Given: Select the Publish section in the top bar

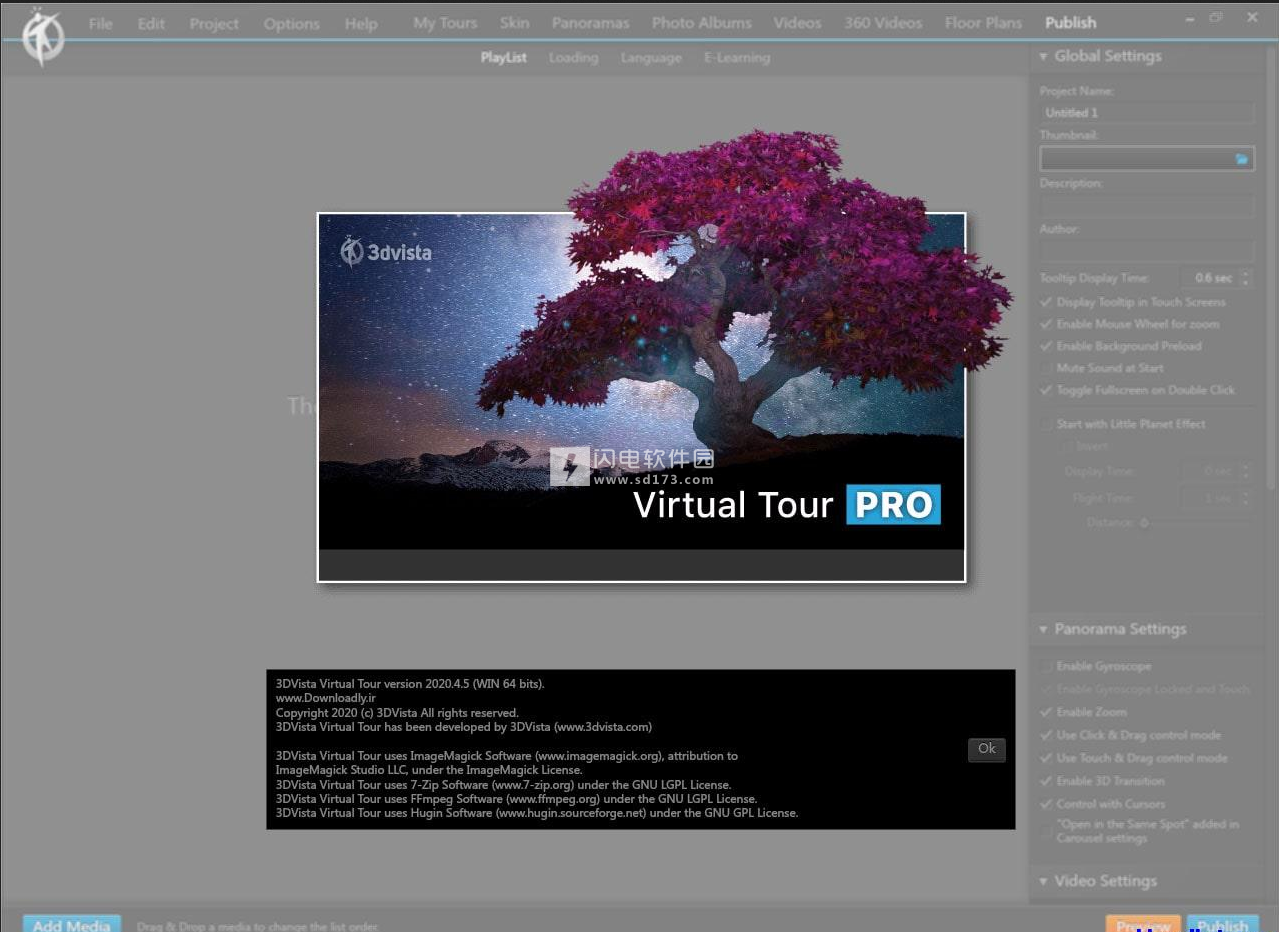Looking at the screenshot, I should 1071,22.
